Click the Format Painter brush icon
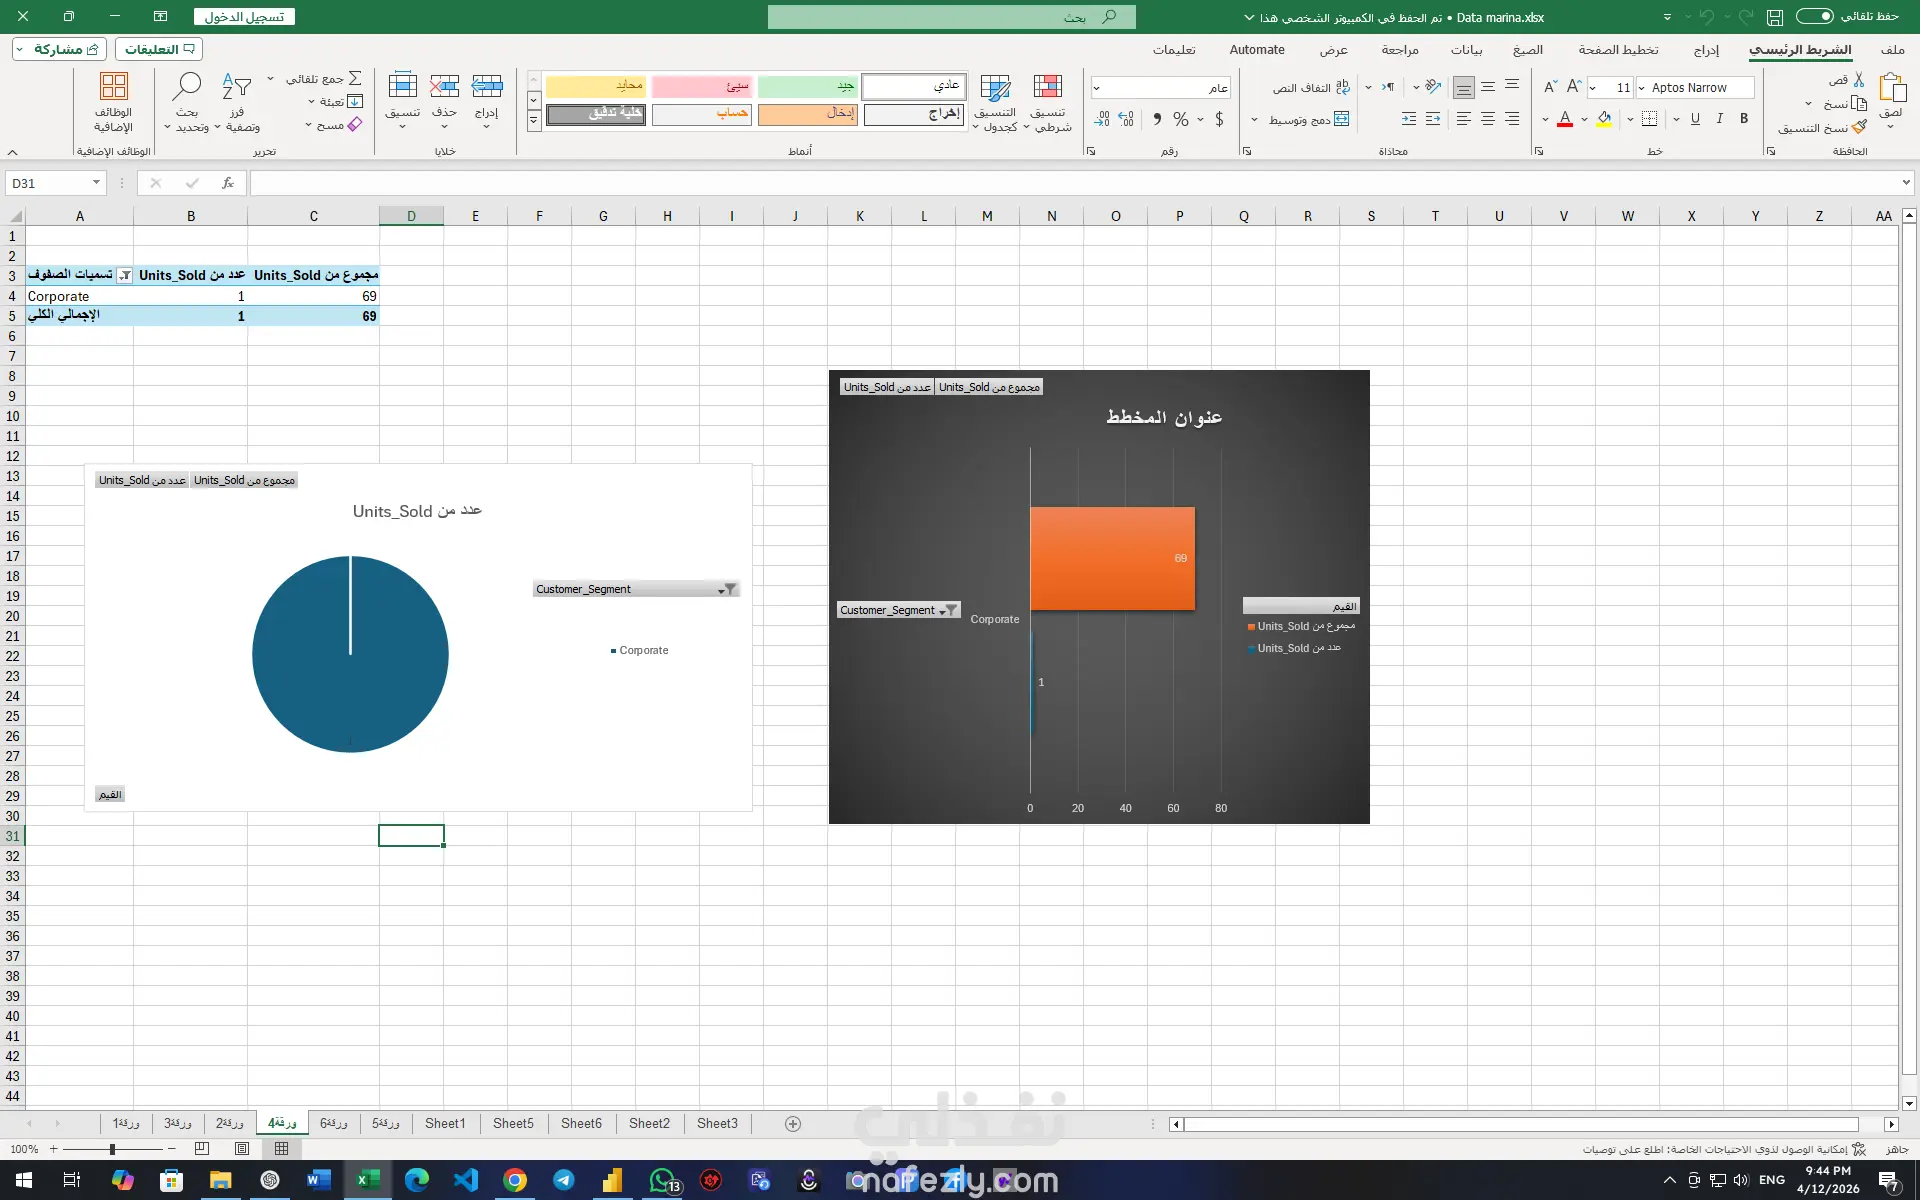Viewport: 1920px width, 1200px height. (1859, 128)
